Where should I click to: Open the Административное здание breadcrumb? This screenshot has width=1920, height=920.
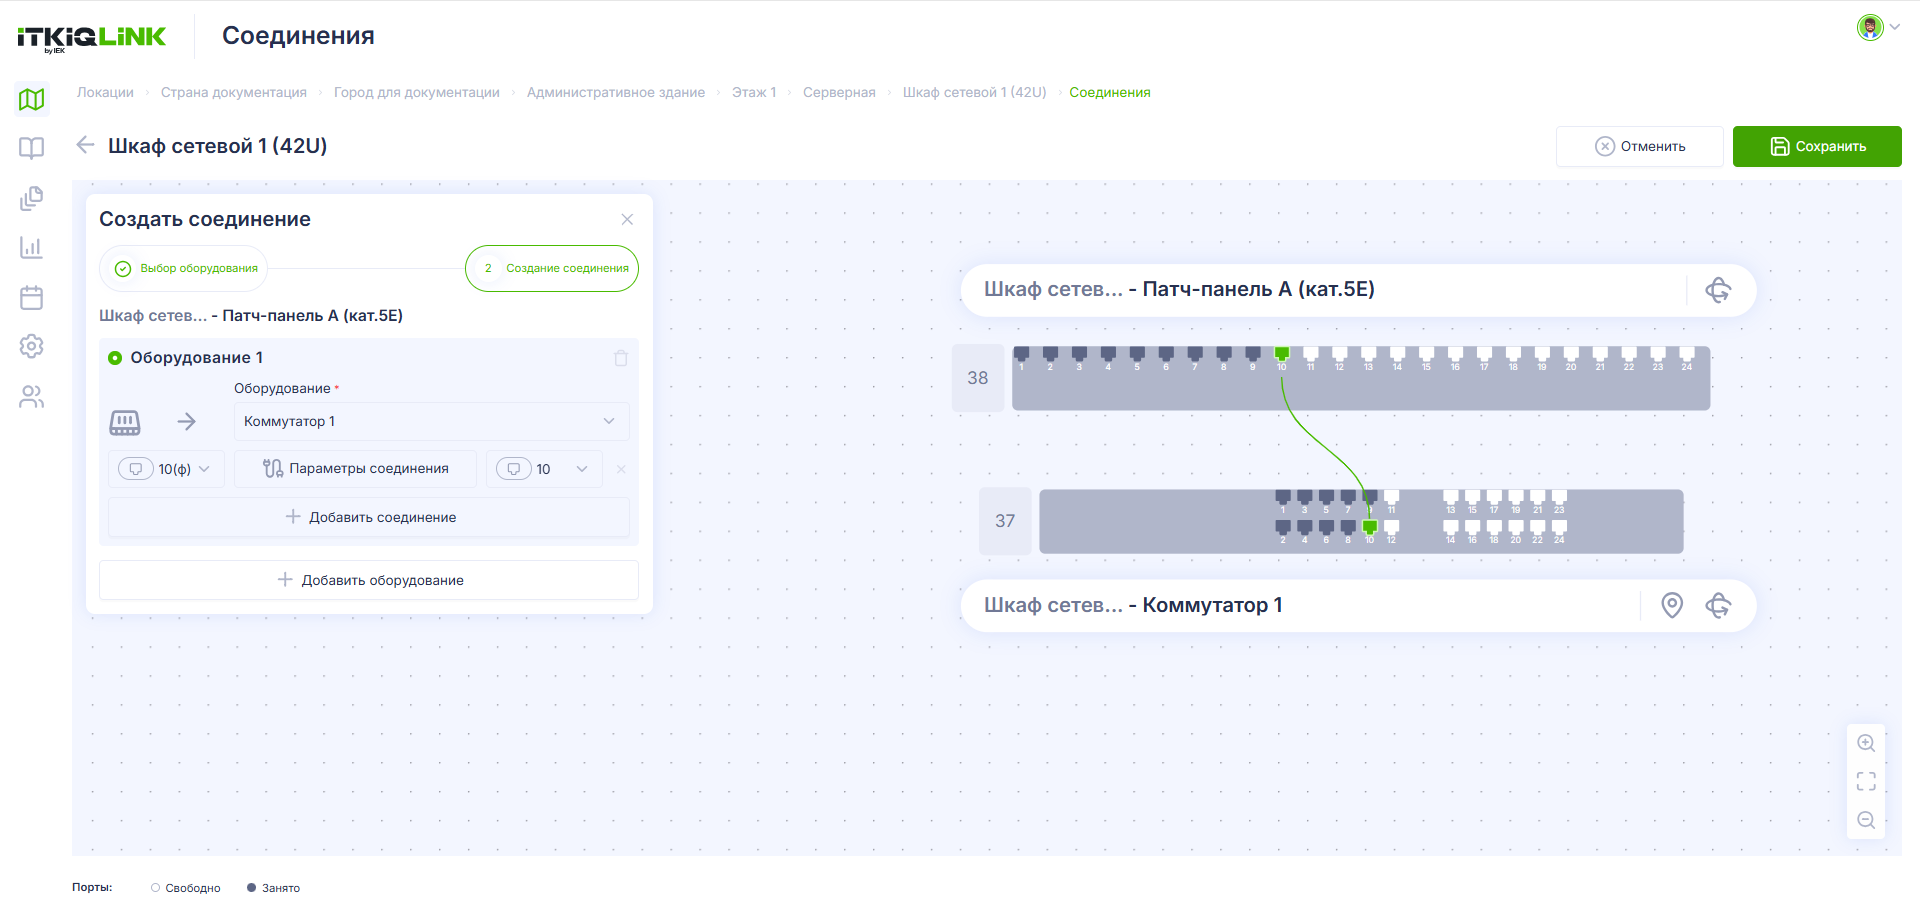coord(616,92)
